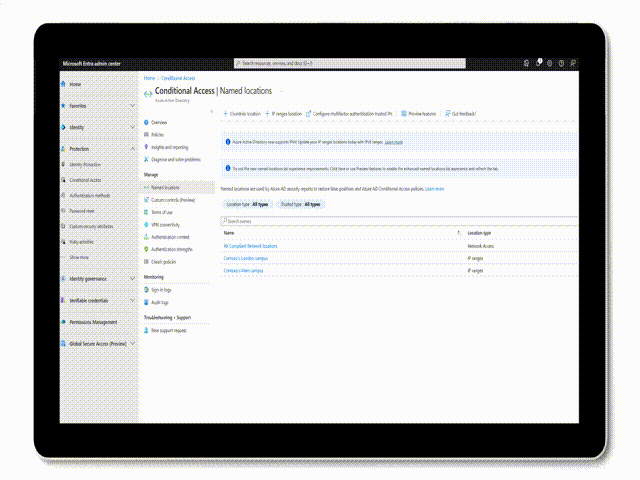Click the Password reset icon

[63, 211]
